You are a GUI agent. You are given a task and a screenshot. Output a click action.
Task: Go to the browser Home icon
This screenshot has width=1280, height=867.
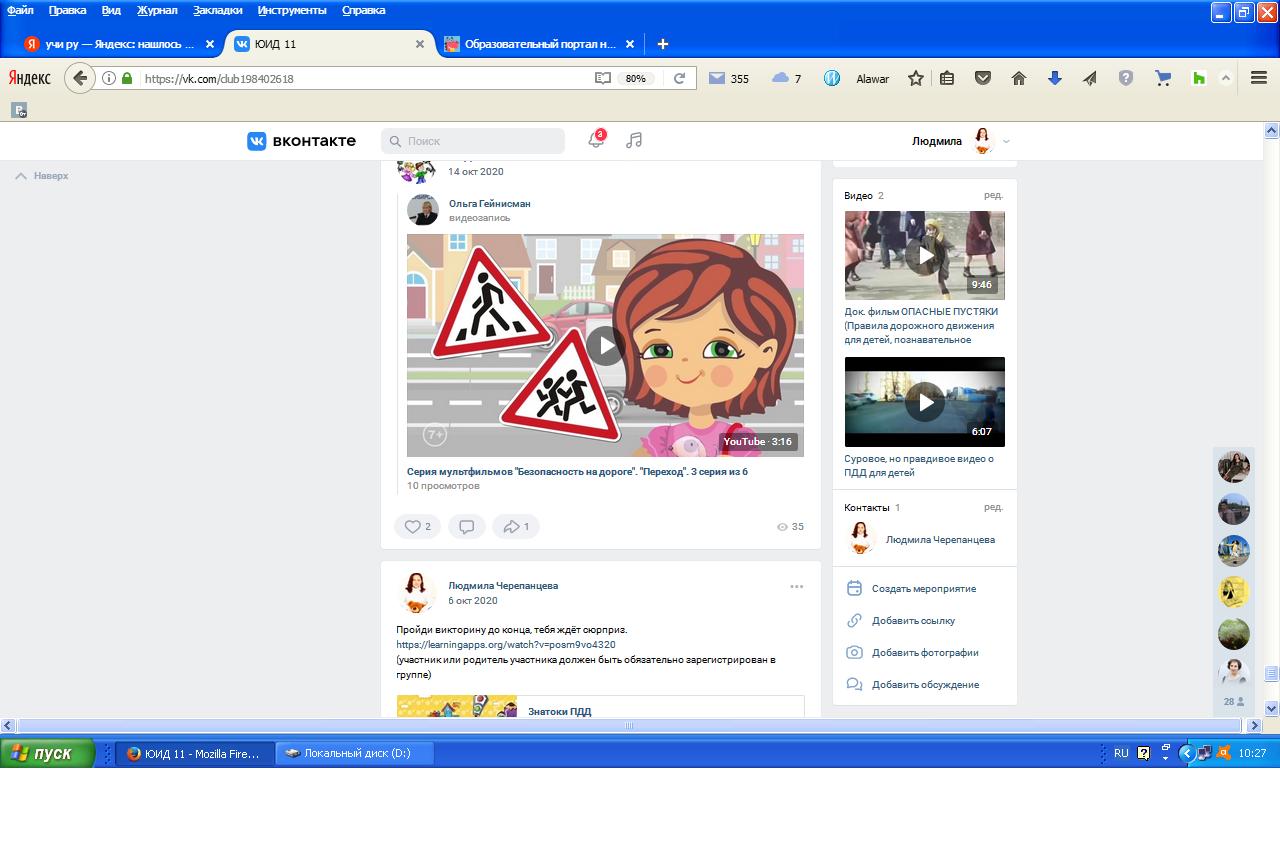coord(1019,78)
